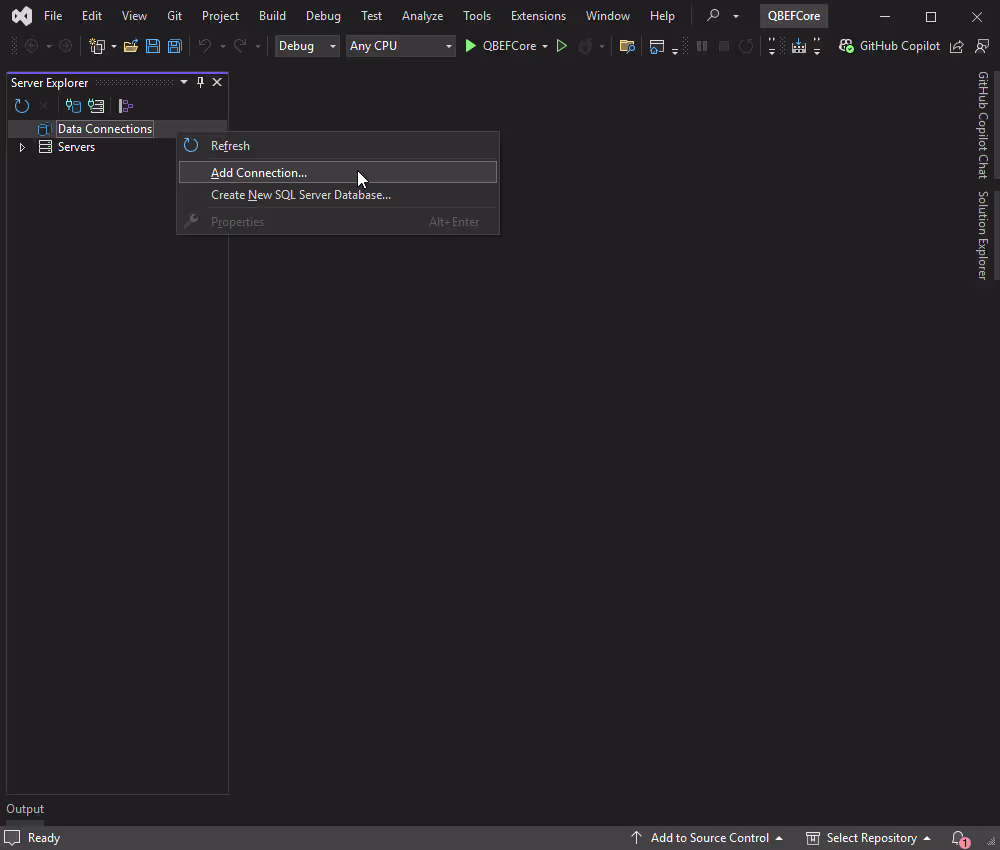Choose Create New SQL Server Database...
Viewport: 1000px width, 850px height.
[x=338, y=195]
